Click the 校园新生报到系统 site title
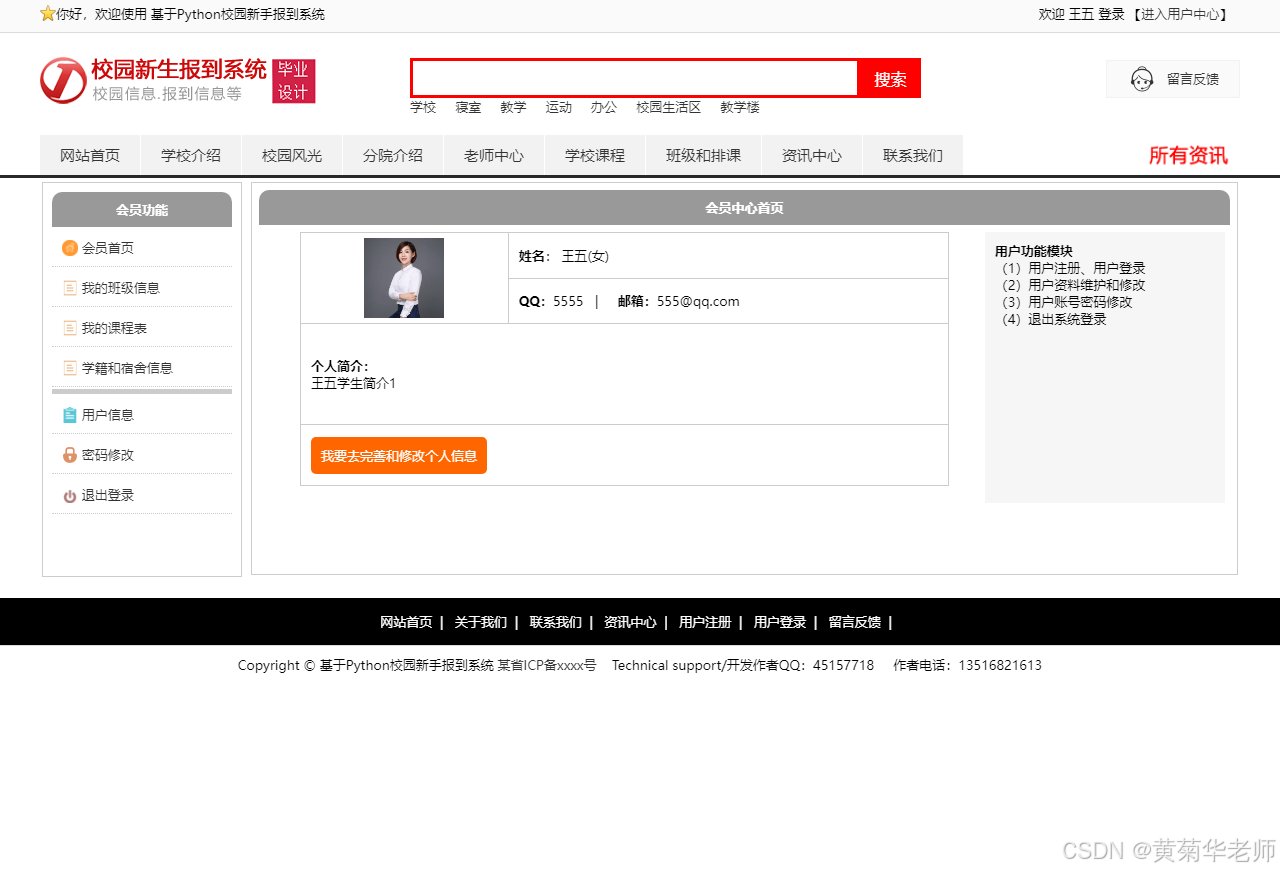Image resolution: width=1280 pixels, height=872 pixels. click(x=179, y=69)
